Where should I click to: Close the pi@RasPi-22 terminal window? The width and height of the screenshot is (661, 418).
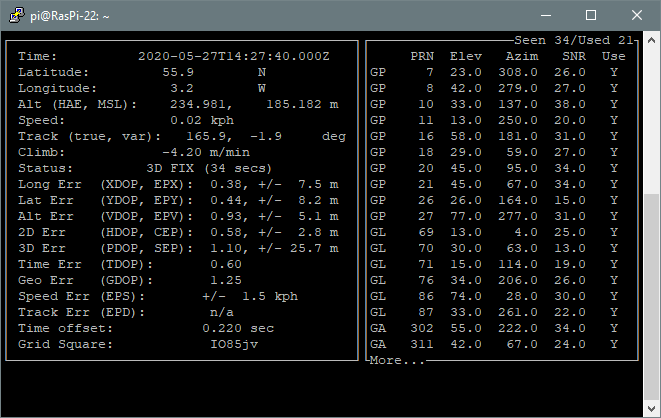637,16
